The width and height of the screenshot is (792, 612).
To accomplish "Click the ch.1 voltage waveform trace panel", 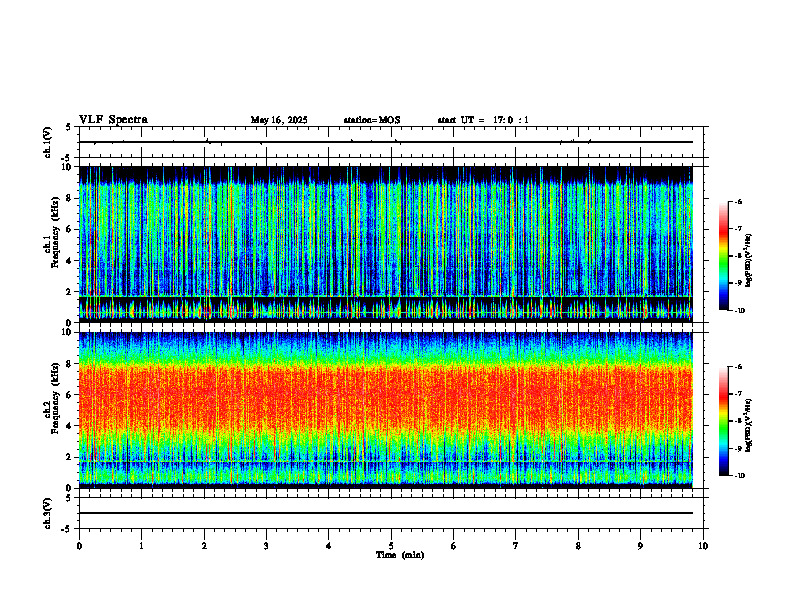I will point(391,142).
